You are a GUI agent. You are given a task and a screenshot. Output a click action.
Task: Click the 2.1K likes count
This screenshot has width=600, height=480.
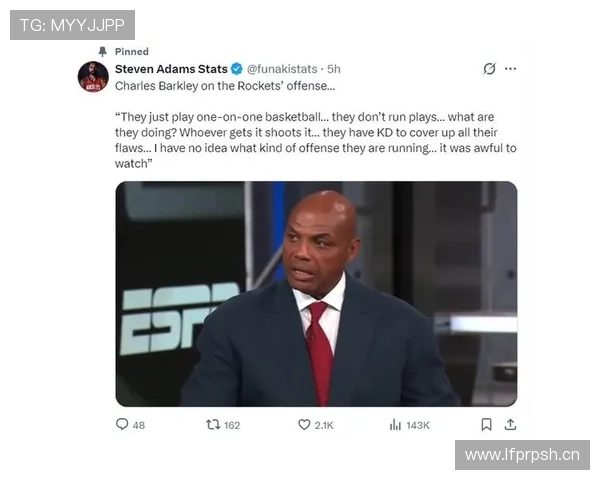(324, 425)
